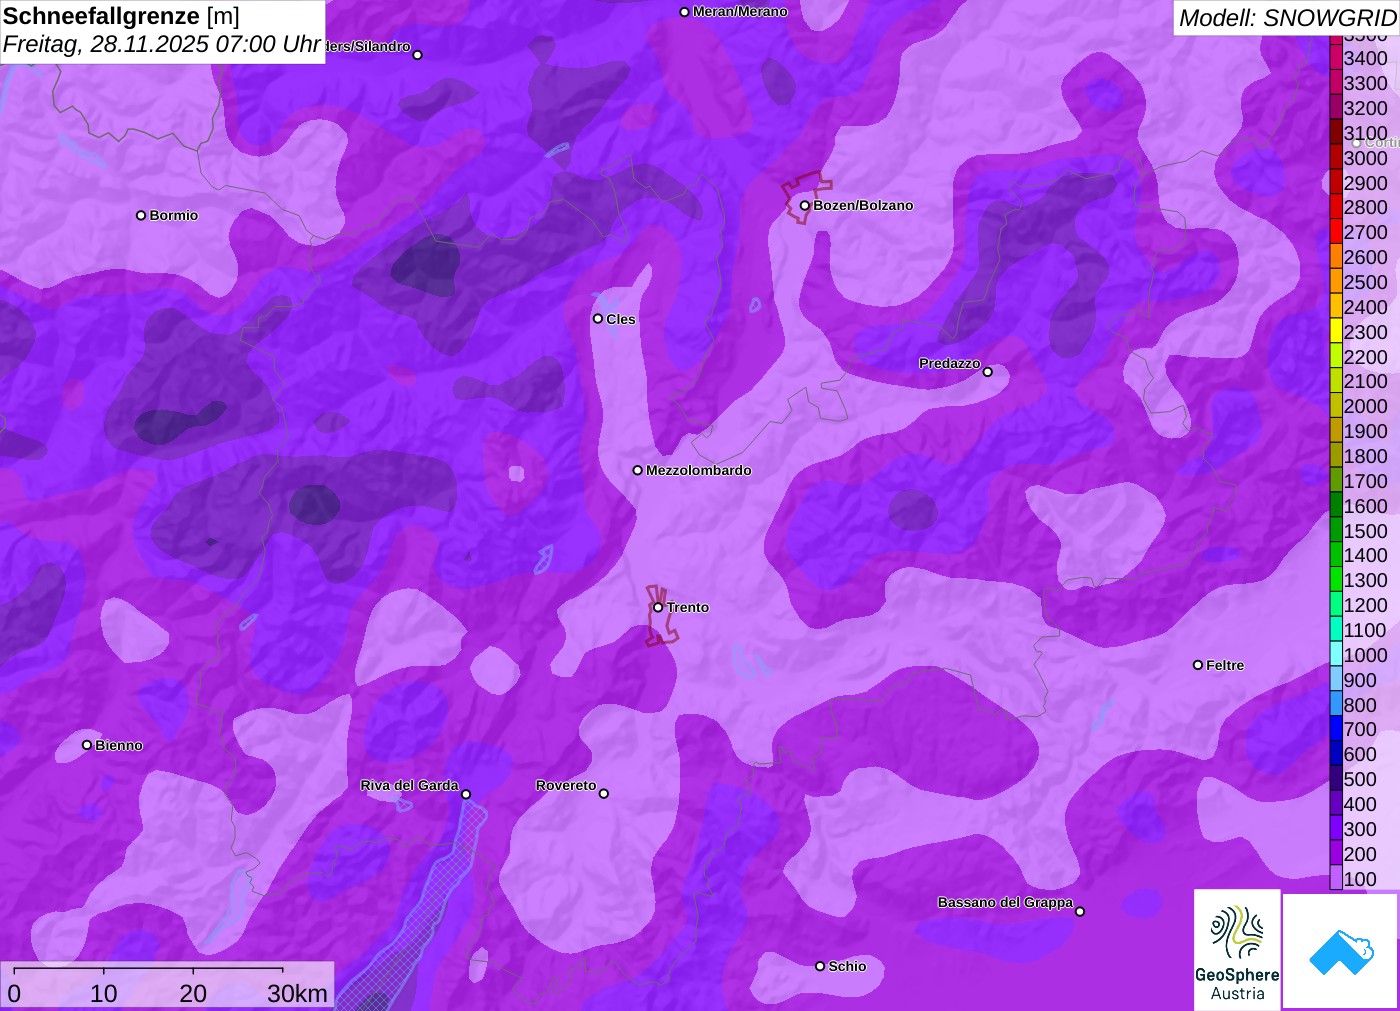Click the yellow 2300 legend color swatch
Screen dimensions: 1400x1011
click(1336, 331)
